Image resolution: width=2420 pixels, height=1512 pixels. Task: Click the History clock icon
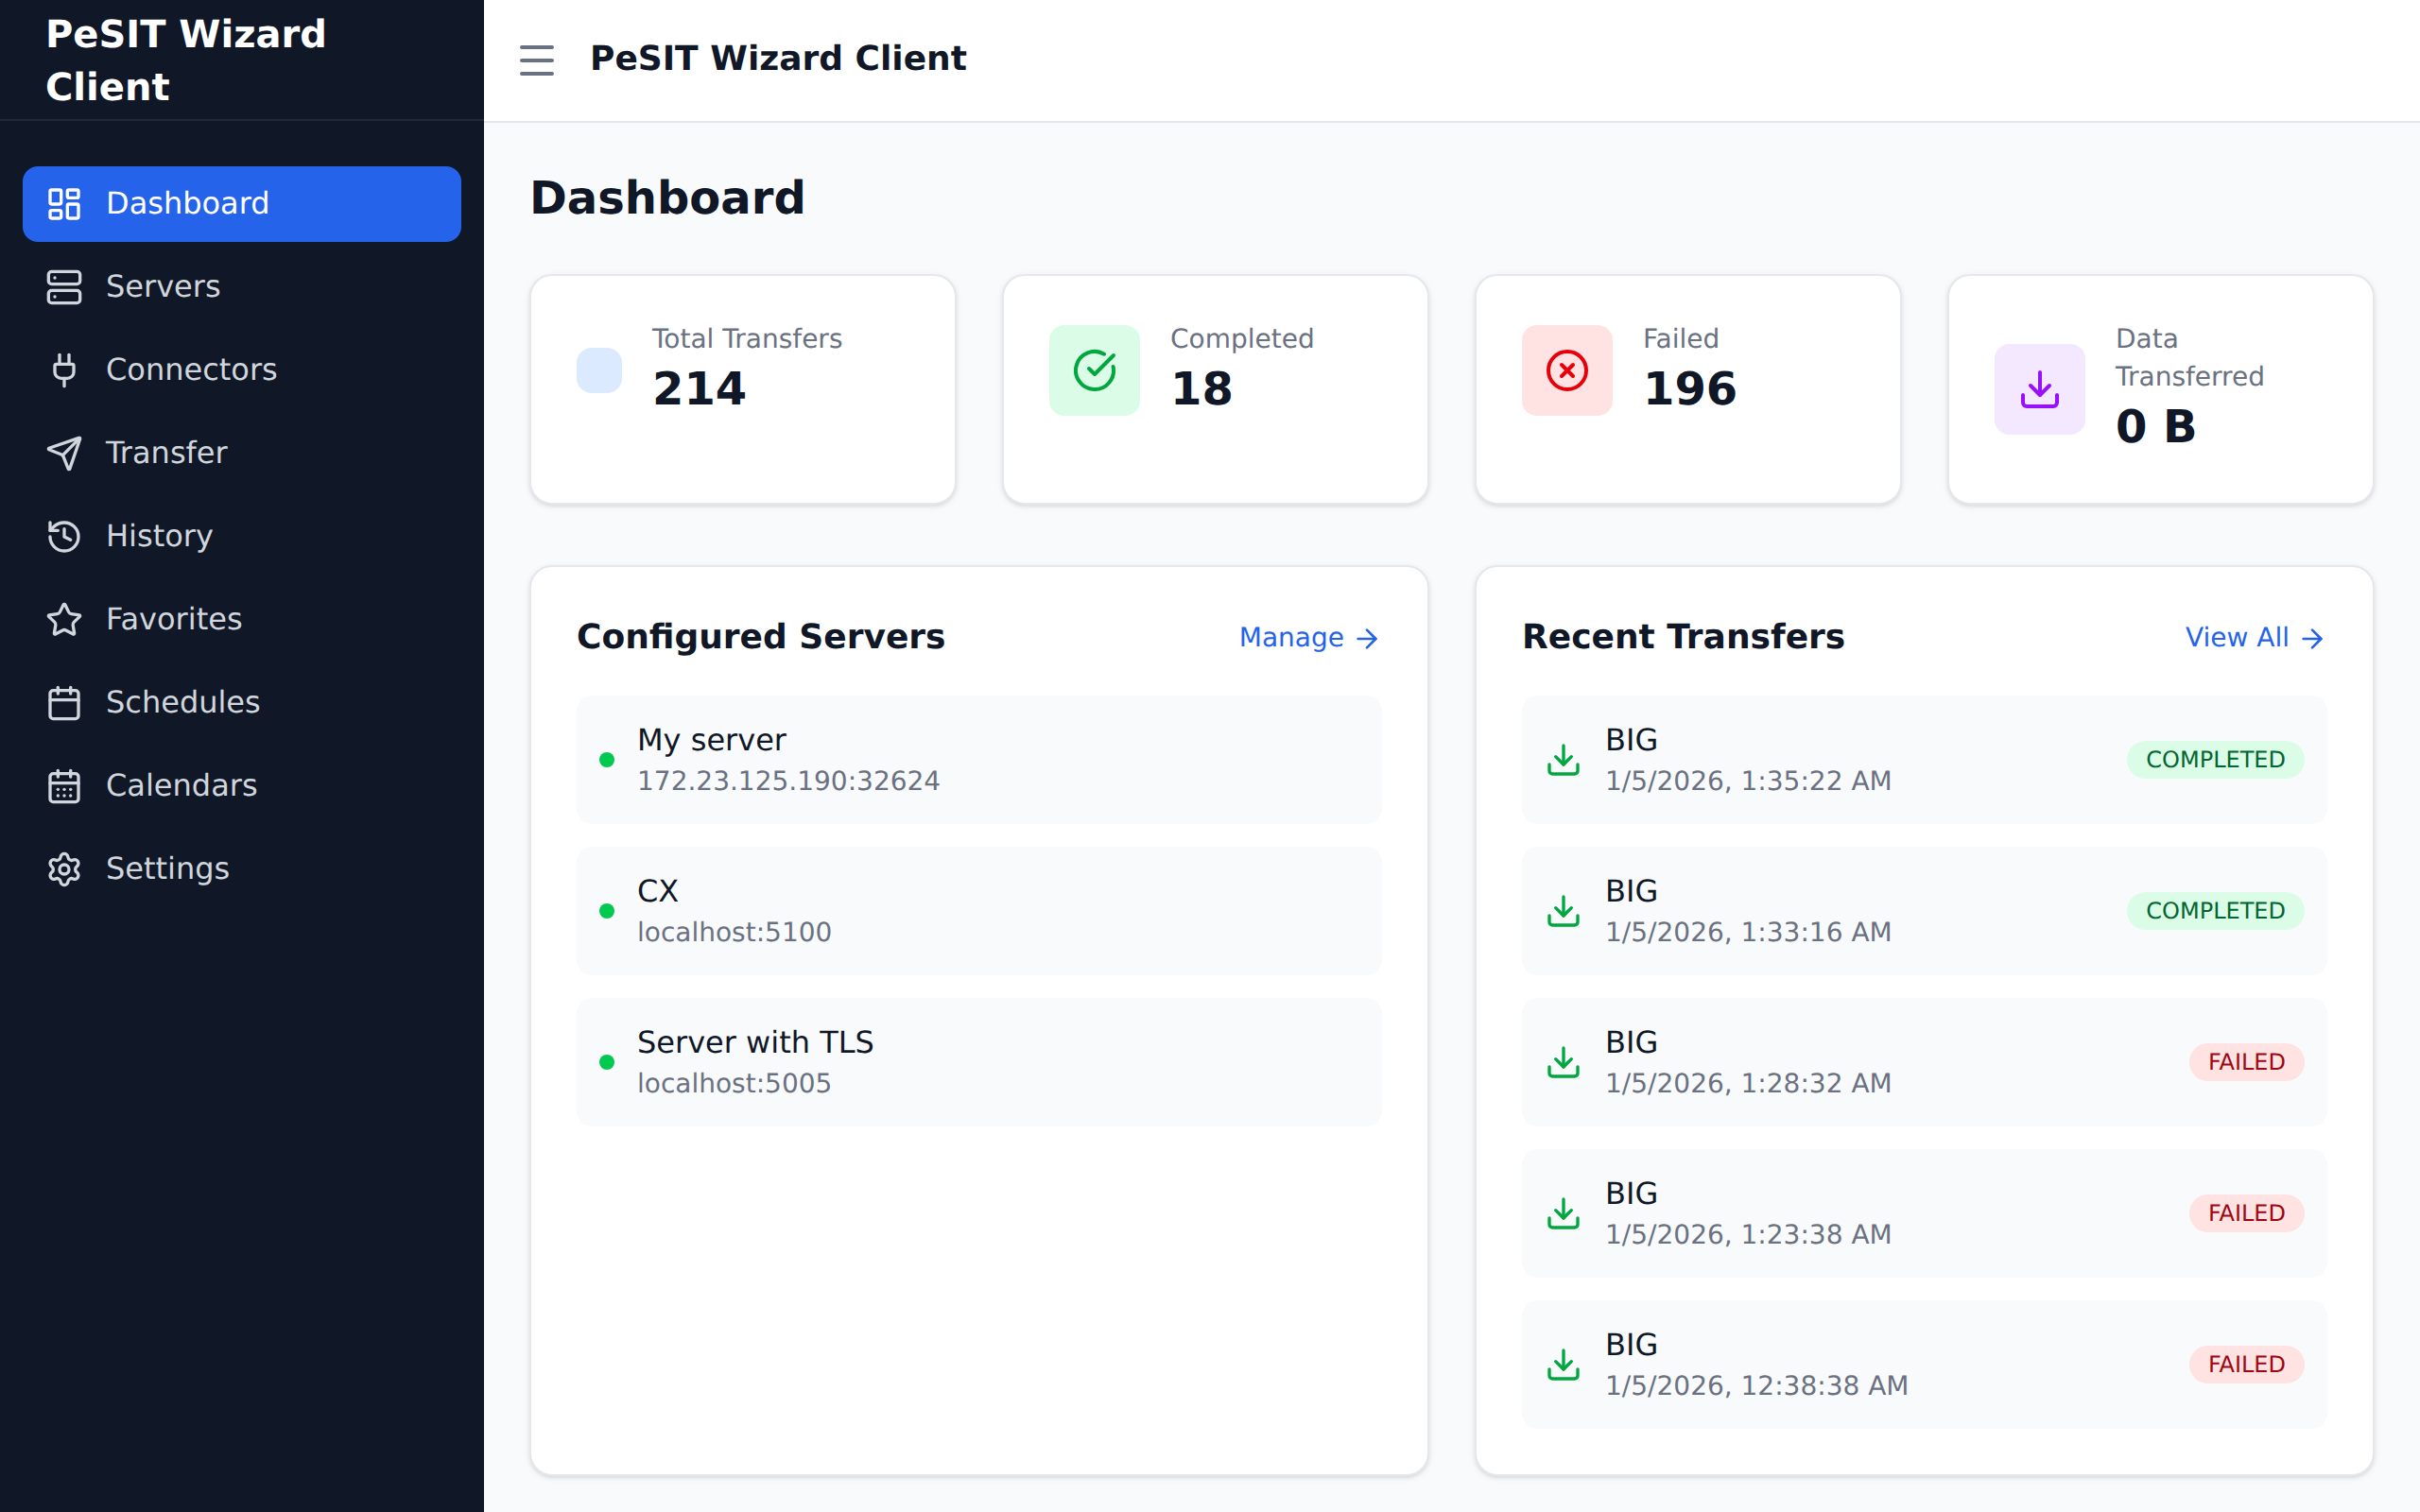coord(64,537)
